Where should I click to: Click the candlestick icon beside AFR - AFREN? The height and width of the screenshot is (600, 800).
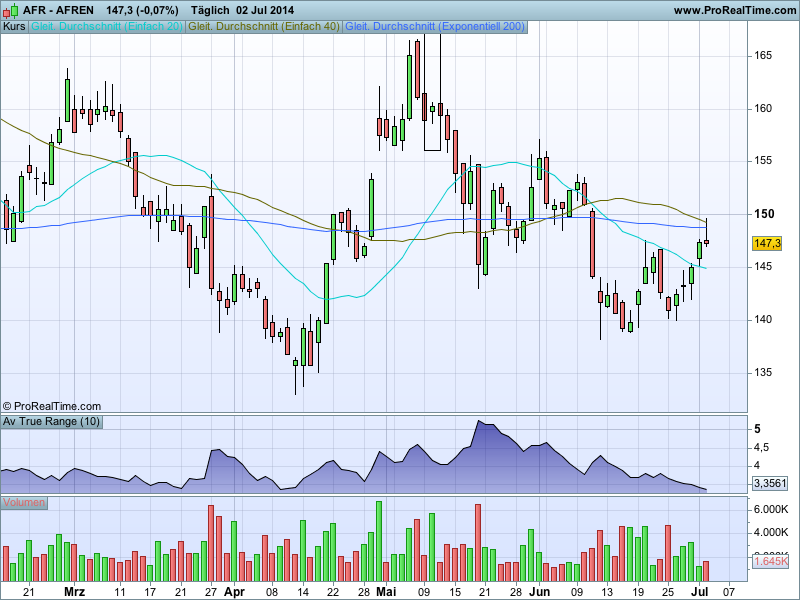(x=10, y=10)
